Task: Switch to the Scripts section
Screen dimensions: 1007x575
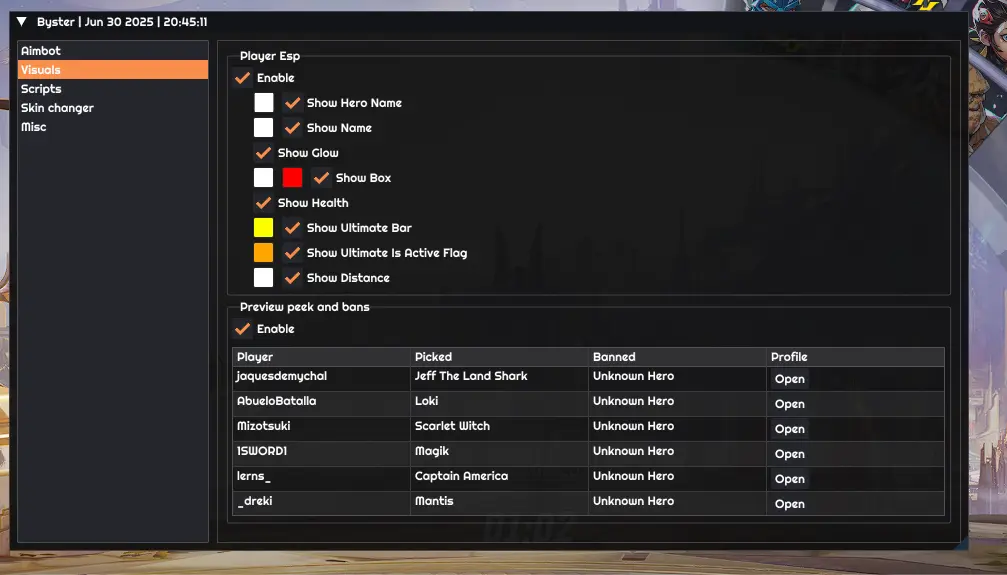Action: coord(41,89)
